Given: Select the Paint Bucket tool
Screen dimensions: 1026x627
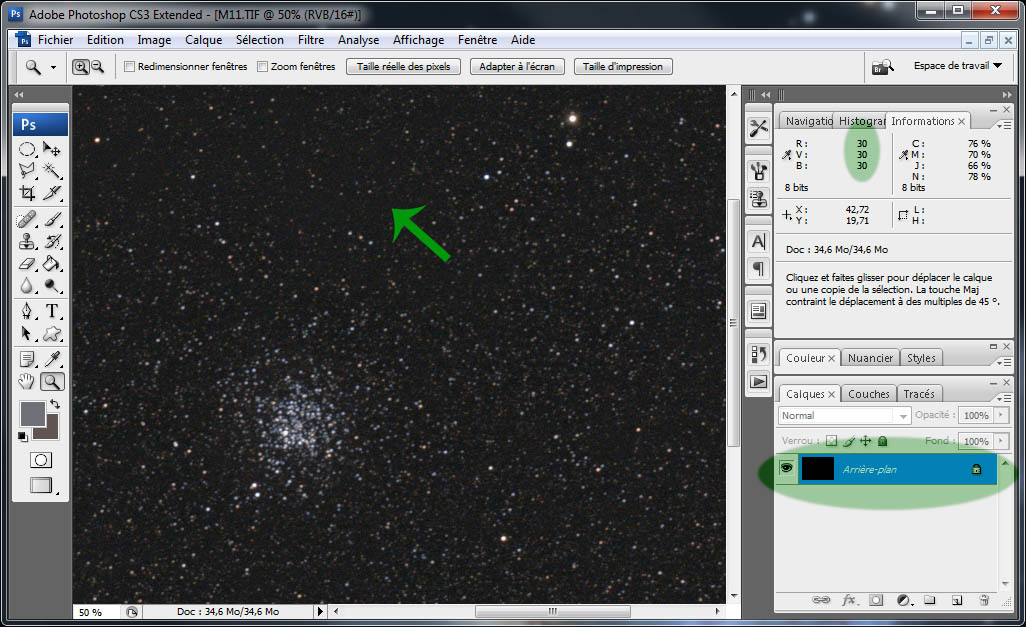Looking at the screenshot, I should tap(52, 264).
